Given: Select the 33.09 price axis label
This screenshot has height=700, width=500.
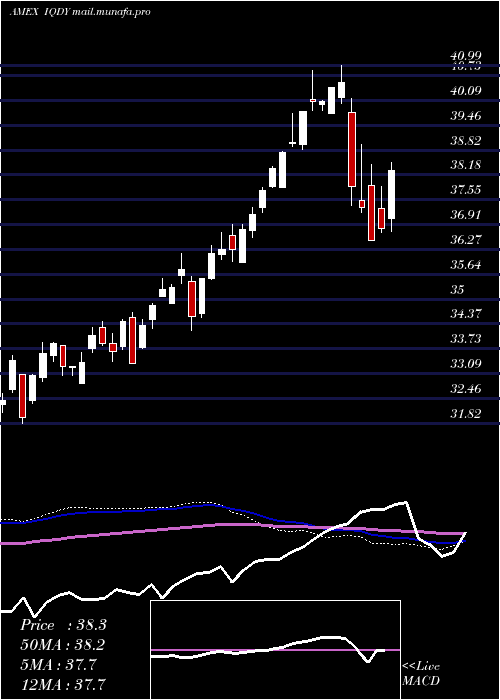Looking at the screenshot, I should pos(466,364).
